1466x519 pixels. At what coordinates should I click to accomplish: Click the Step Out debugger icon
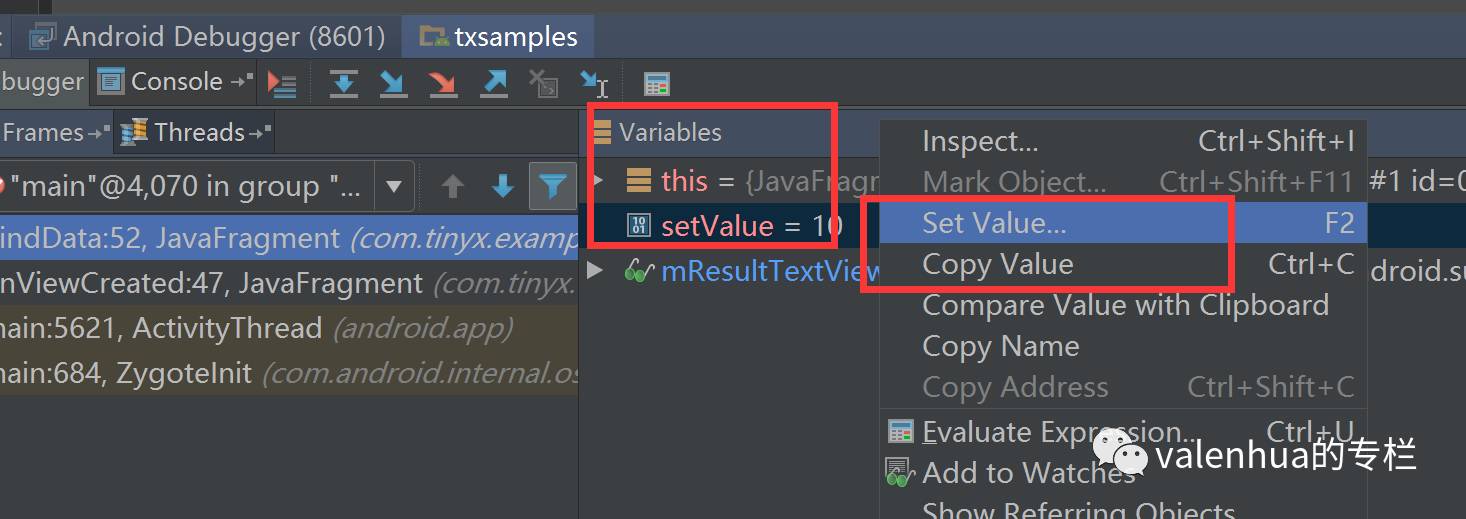494,84
